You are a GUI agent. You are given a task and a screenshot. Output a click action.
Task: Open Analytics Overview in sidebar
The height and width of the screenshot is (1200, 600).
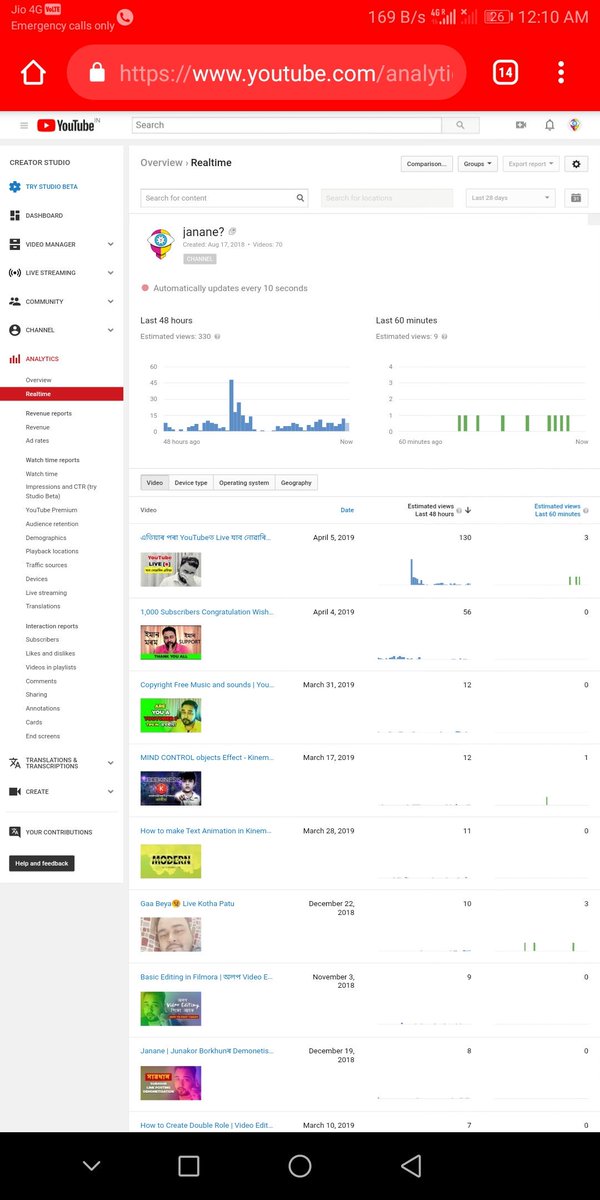[39, 380]
